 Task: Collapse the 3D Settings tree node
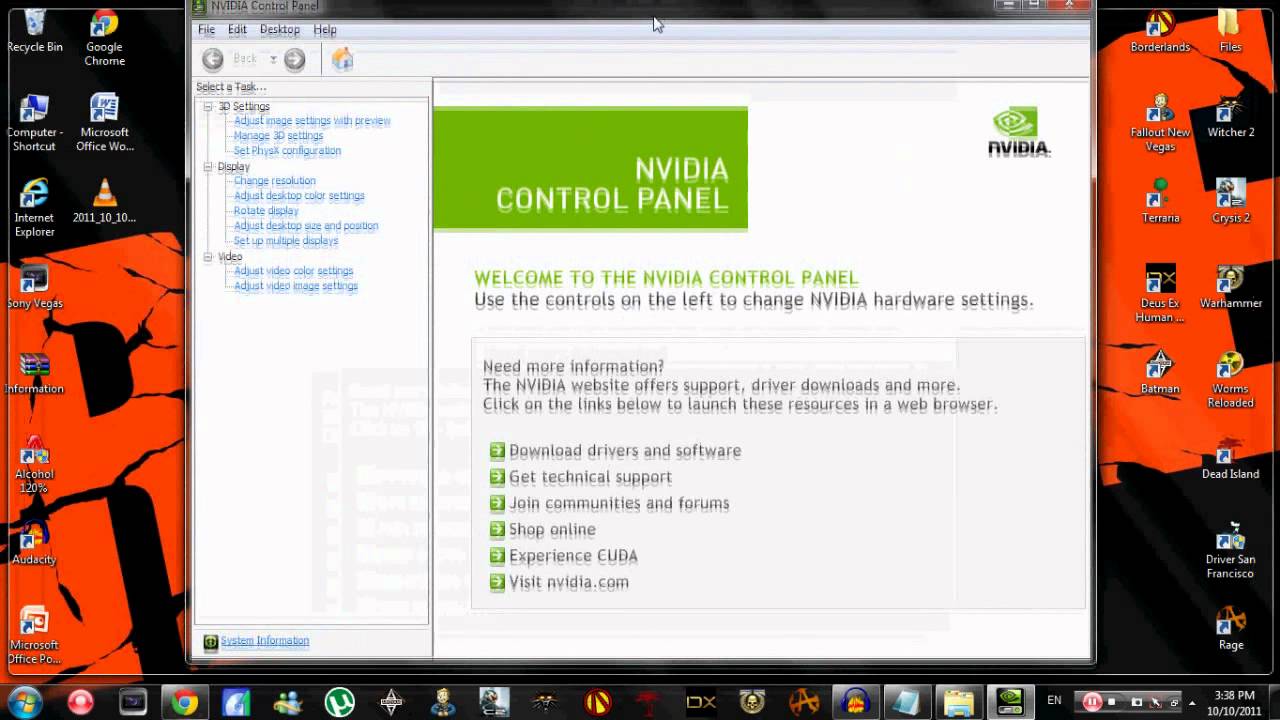pyautogui.click(x=208, y=106)
